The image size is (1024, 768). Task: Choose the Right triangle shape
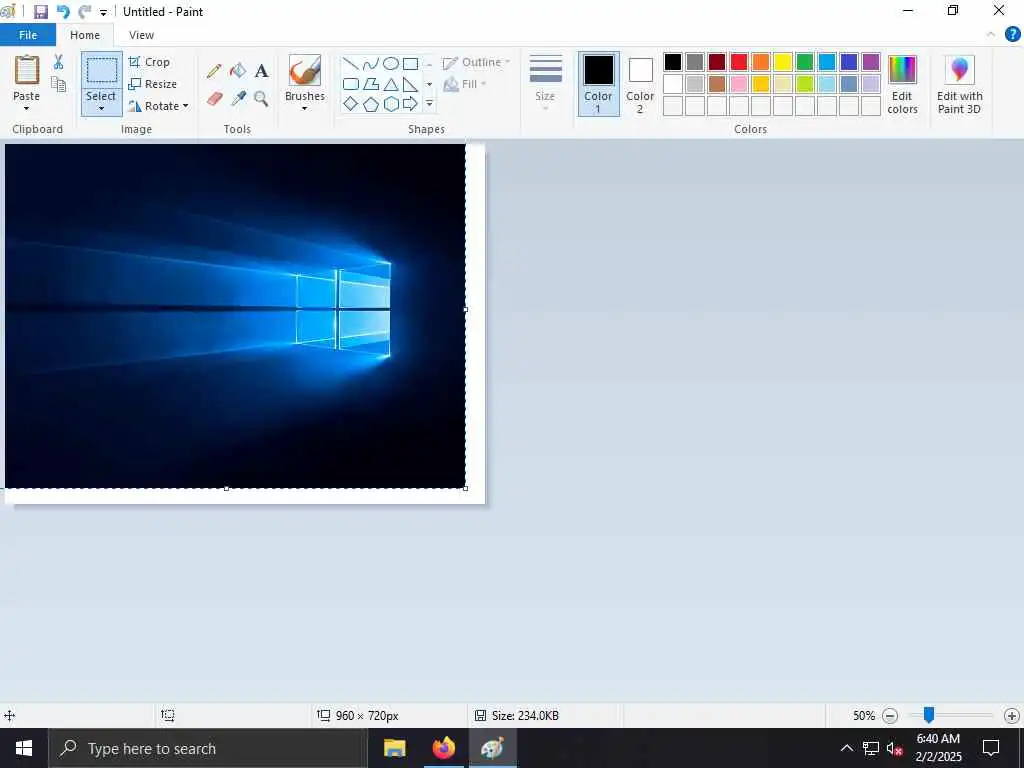click(411, 84)
